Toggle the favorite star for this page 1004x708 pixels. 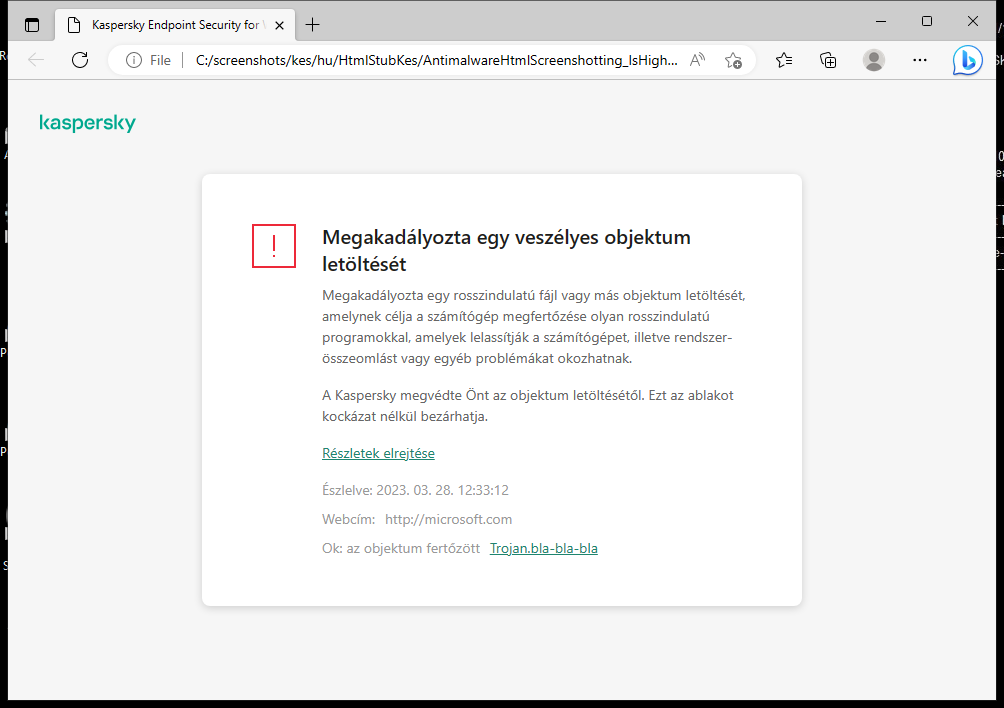733,60
